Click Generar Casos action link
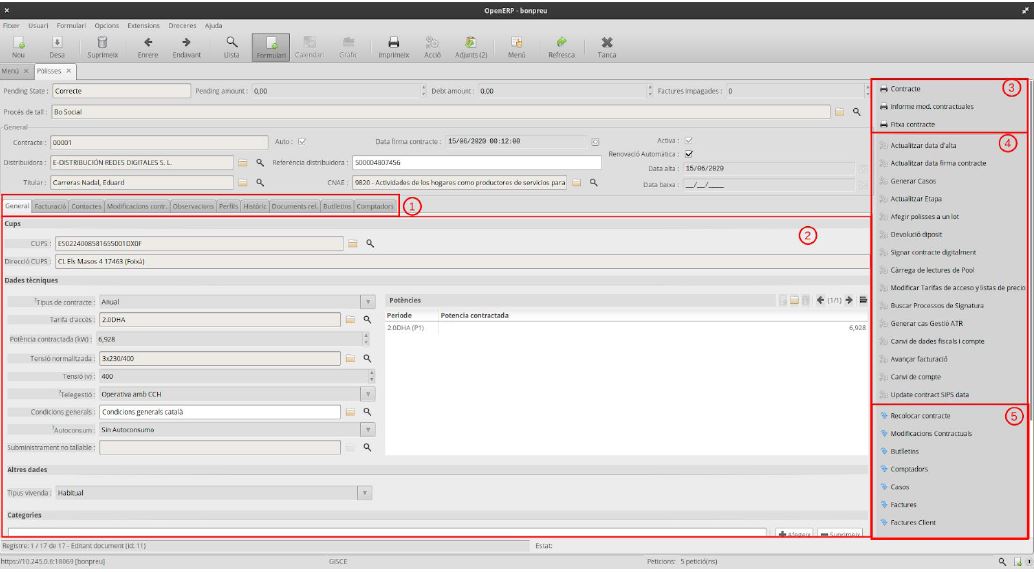This screenshot has width=1034, height=572. pos(916,181)
